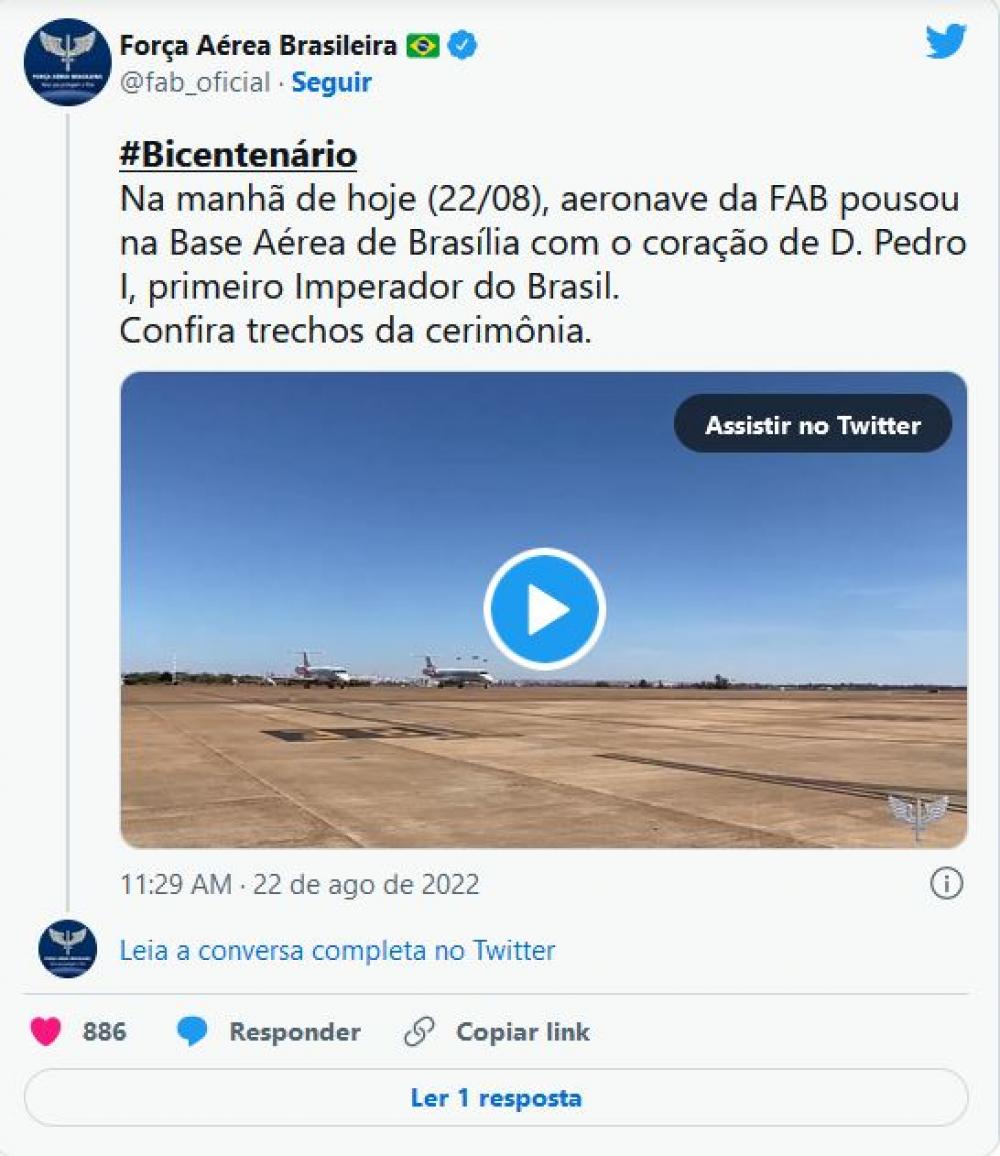Click the Copiar link text
Viewport: 1000px width, 1156px height.
[x=523, y=1031]
